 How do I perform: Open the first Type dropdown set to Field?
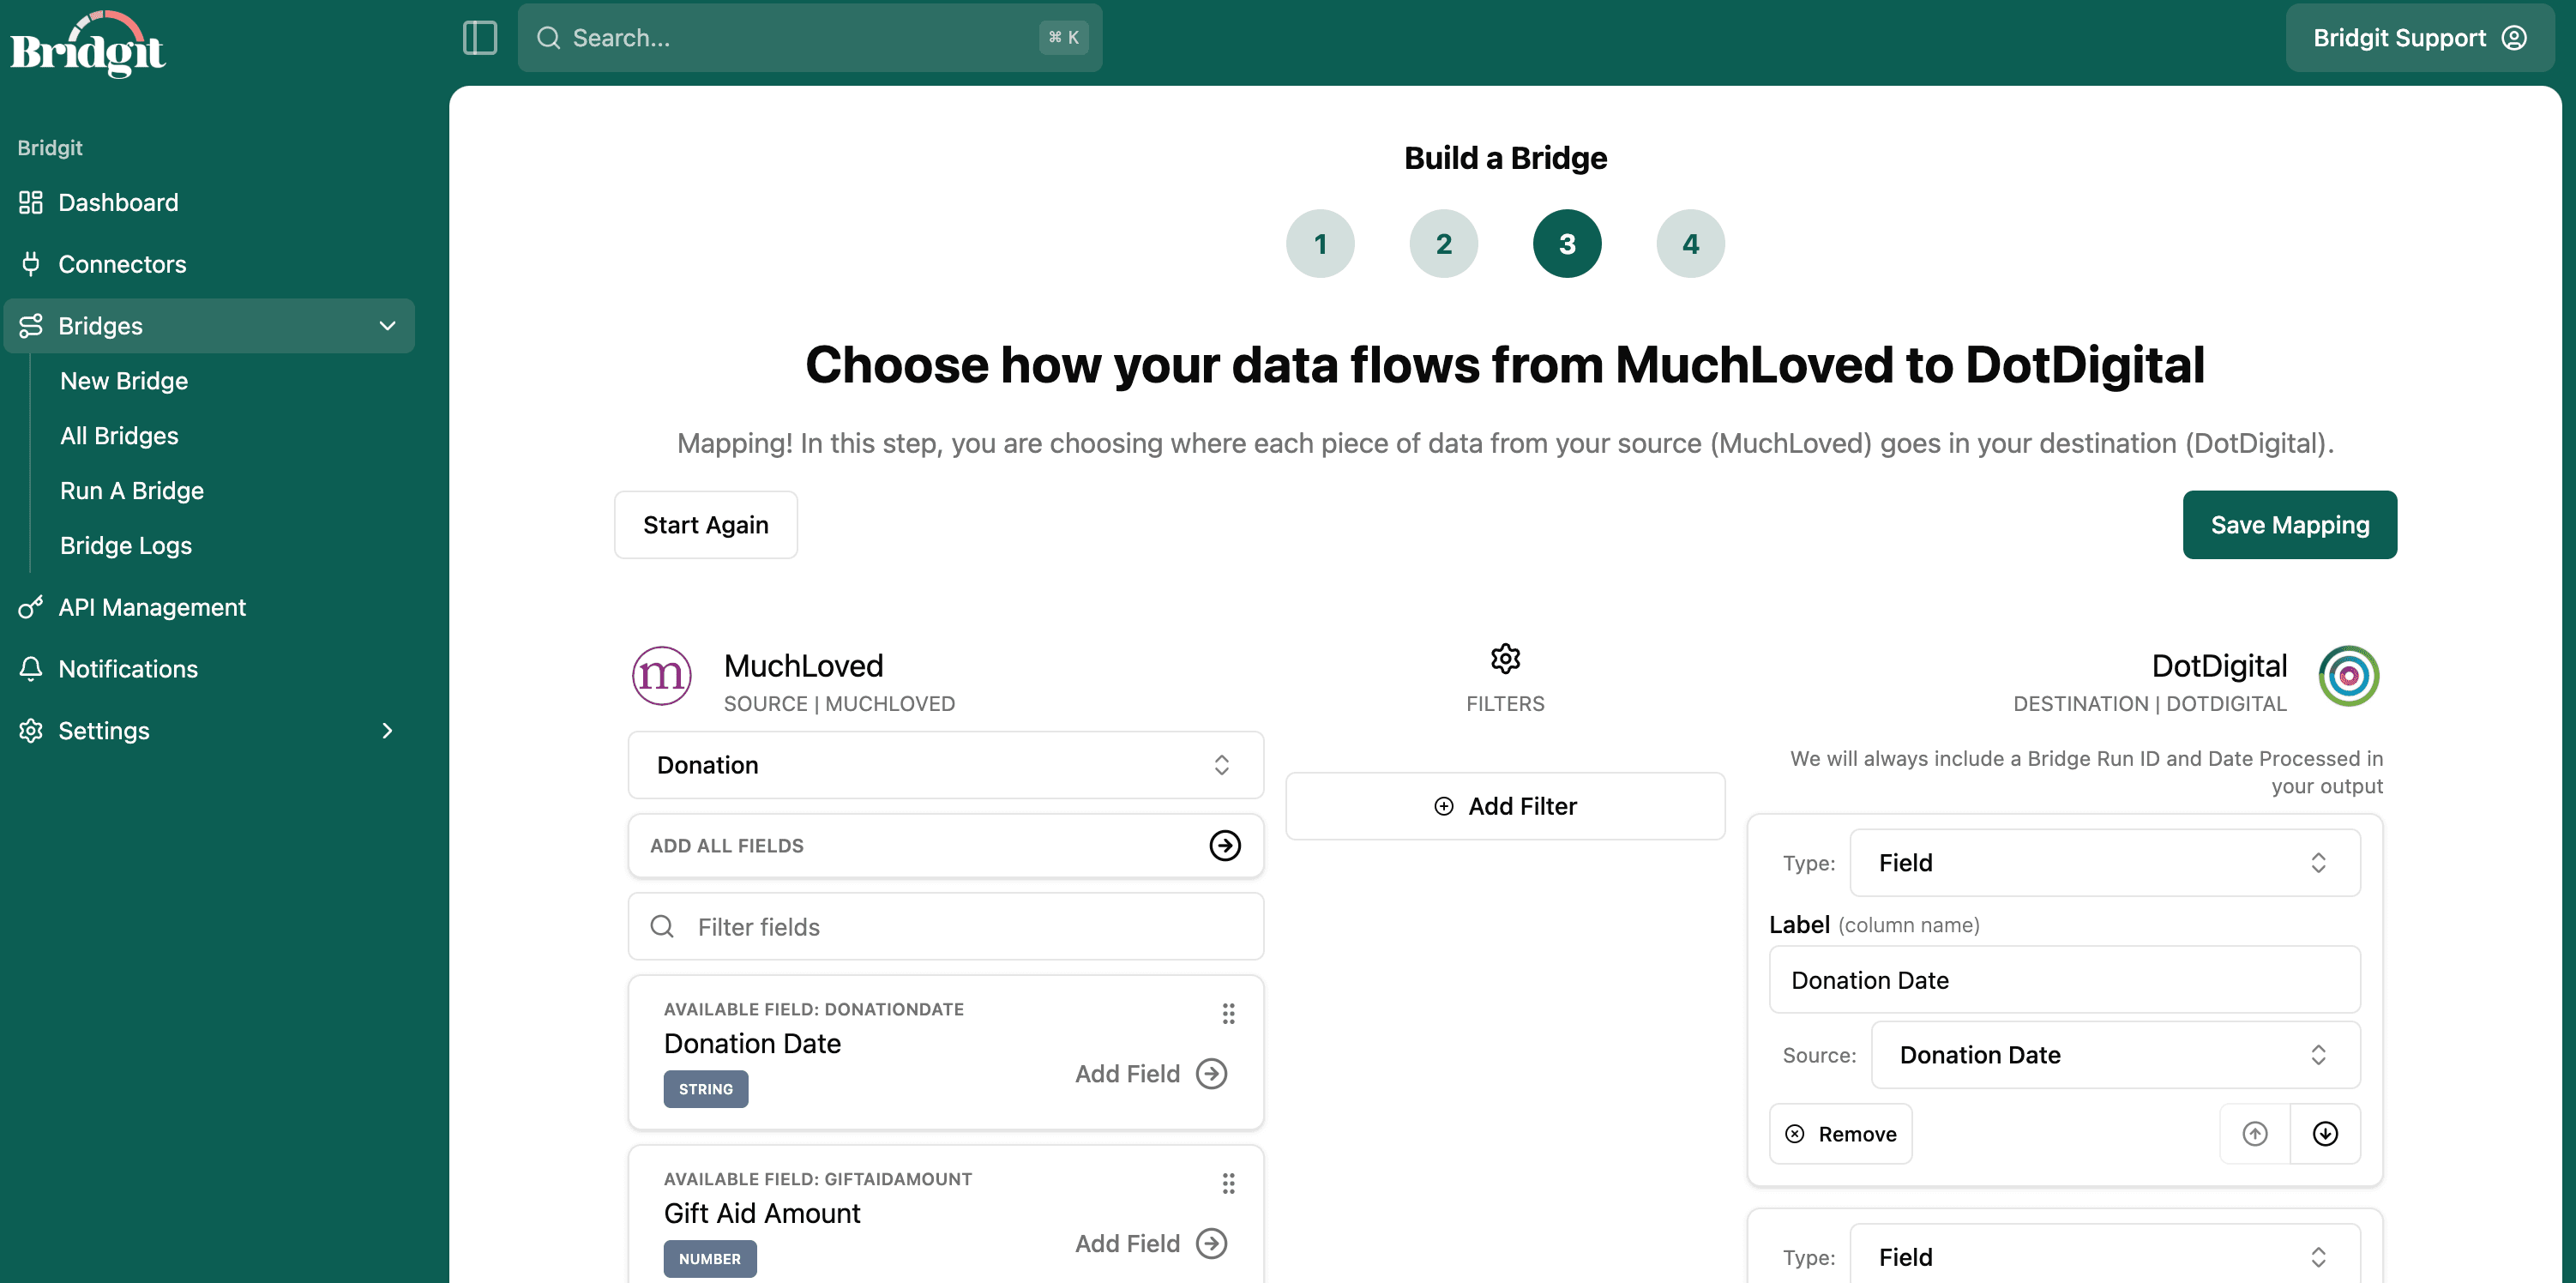click(2104, 863)
